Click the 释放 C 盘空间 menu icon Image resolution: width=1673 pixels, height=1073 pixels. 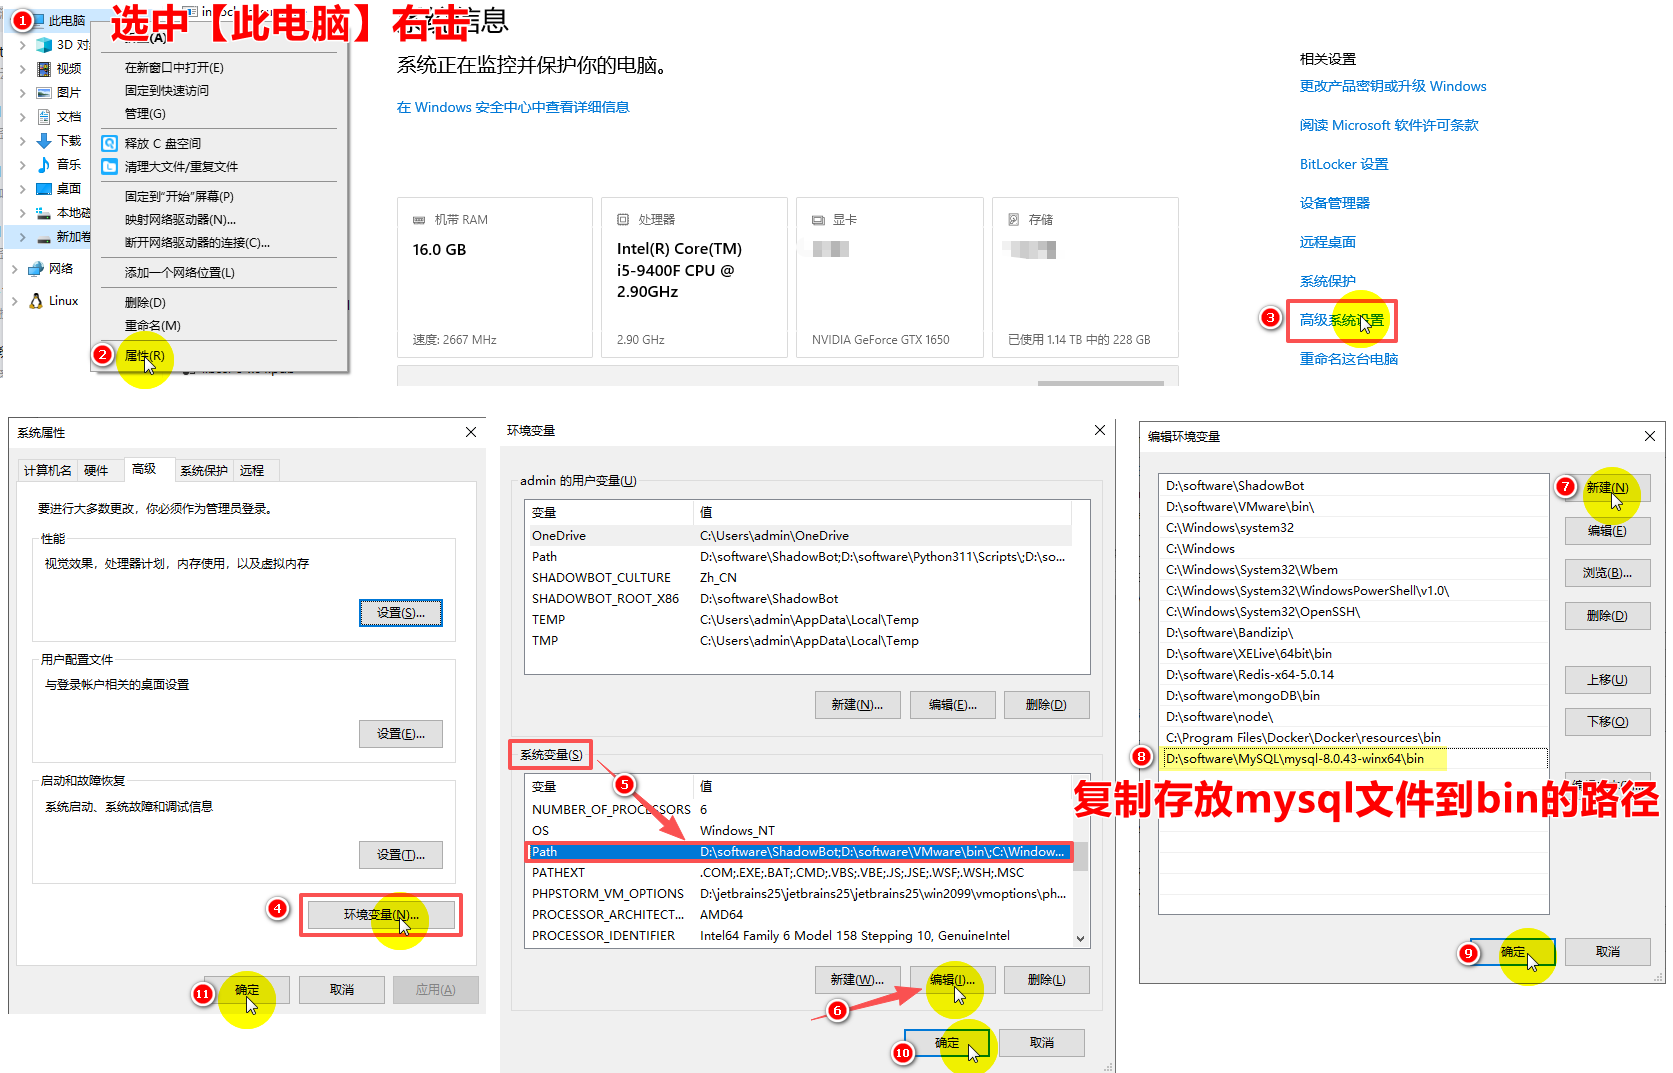[x=110, y=144]
